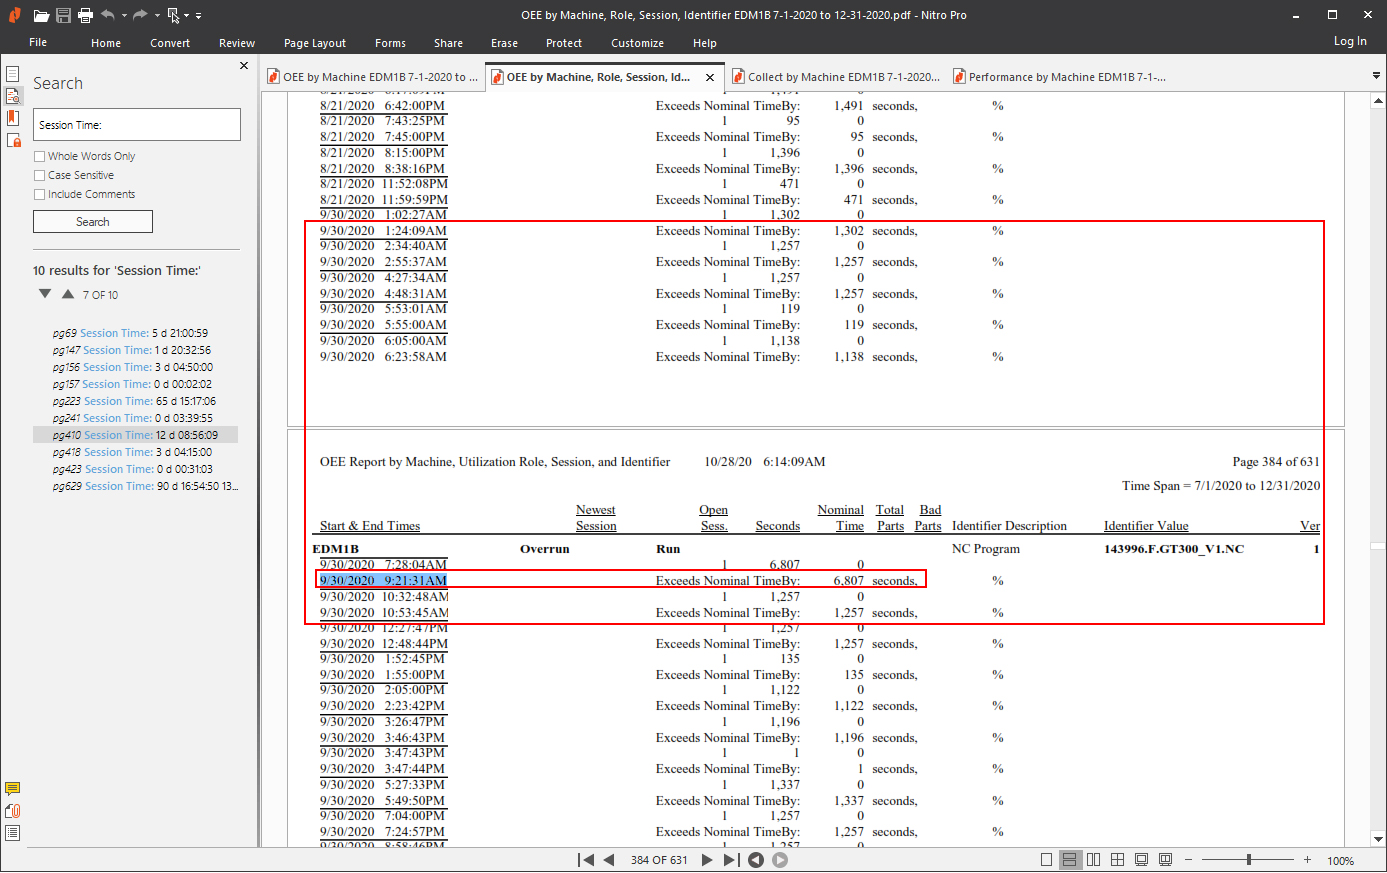Switch to facing continuous view

[x=1118, y=860]
